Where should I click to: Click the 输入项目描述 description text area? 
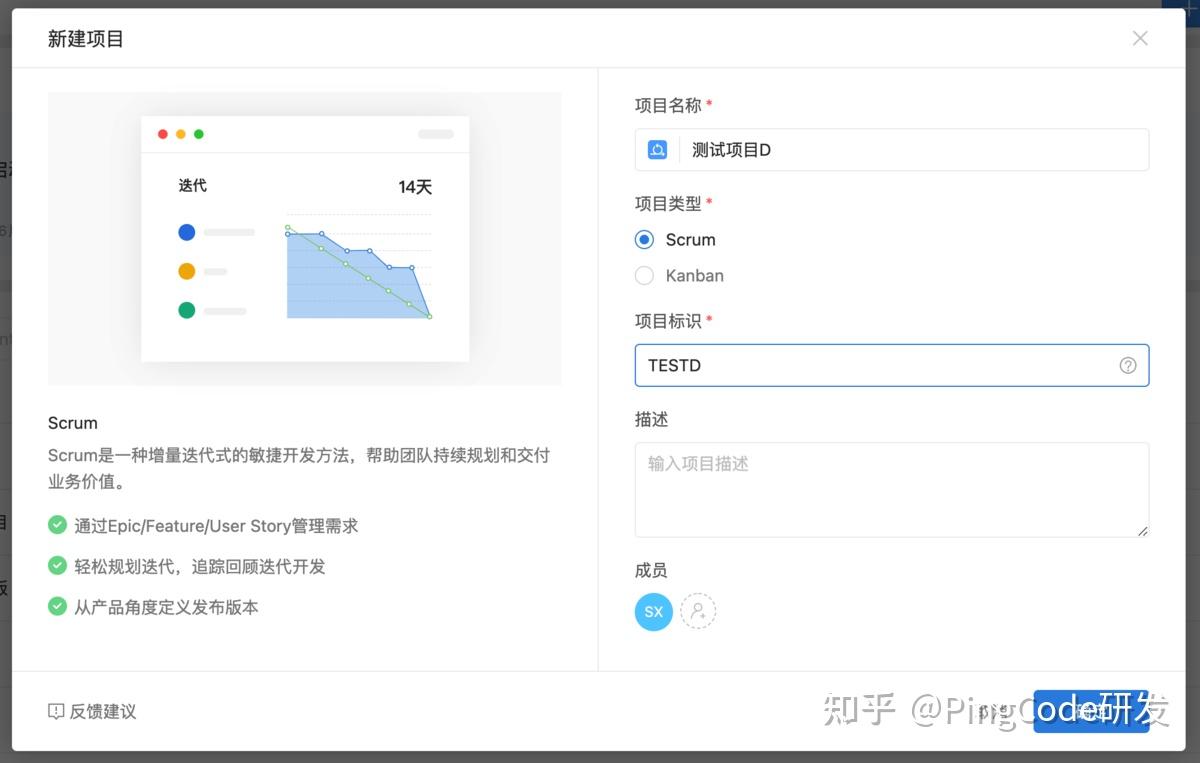[x=892, y=490]
